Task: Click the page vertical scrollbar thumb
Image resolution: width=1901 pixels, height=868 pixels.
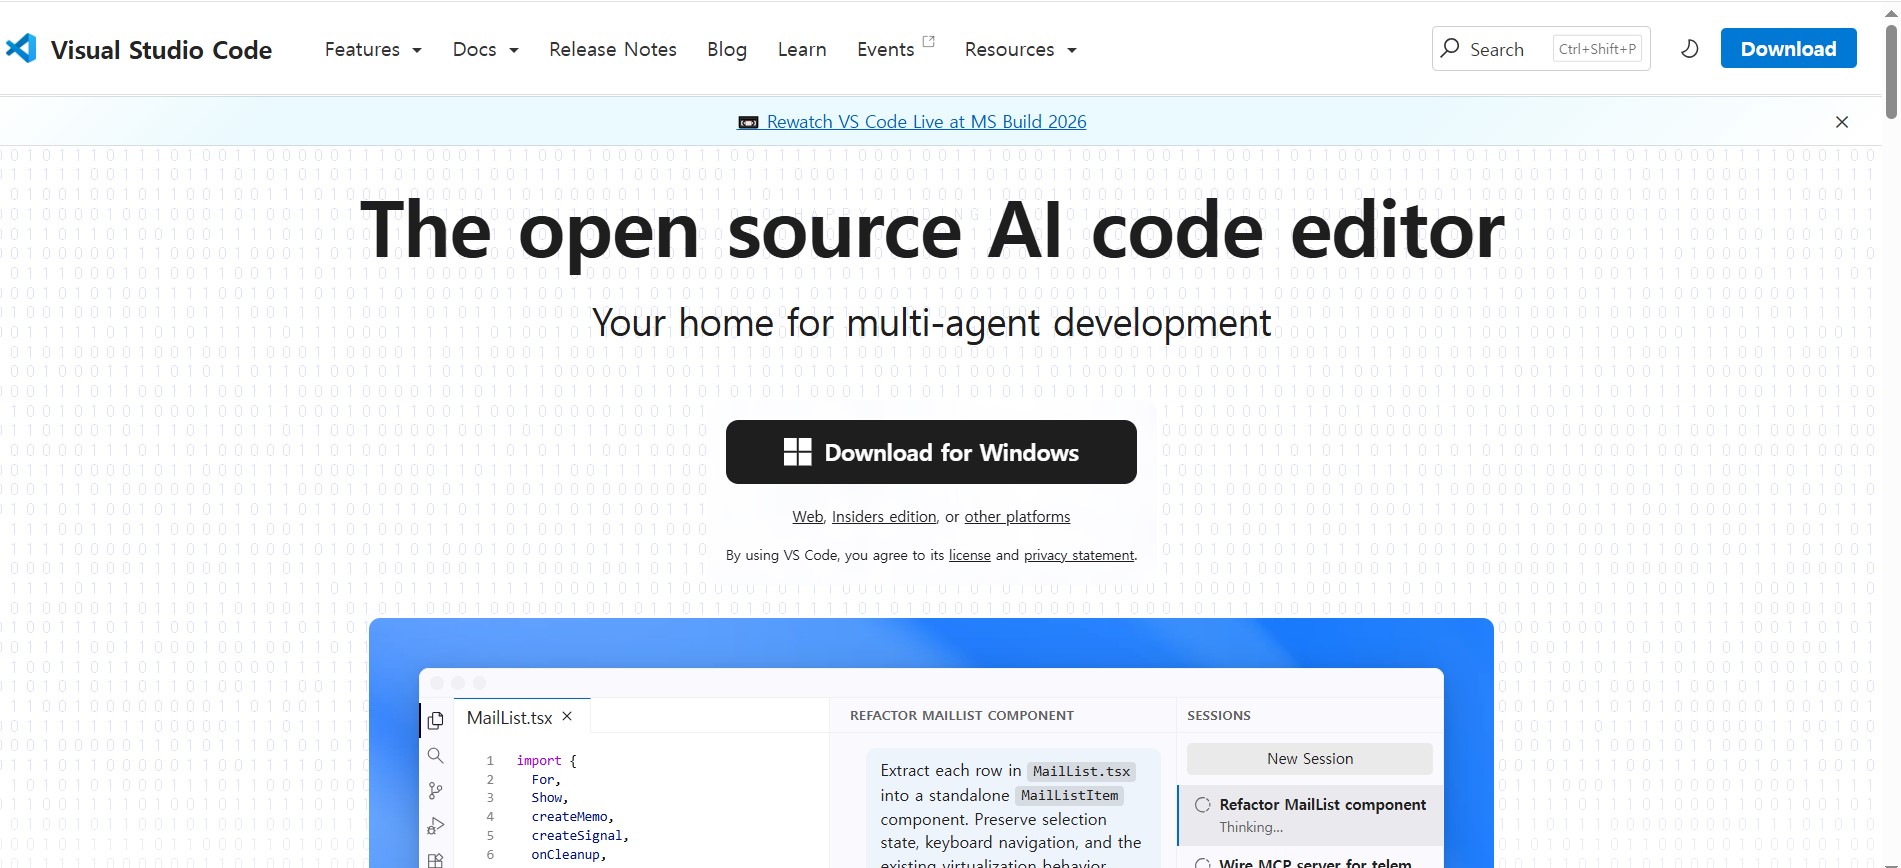Action: pos(1891,70)
